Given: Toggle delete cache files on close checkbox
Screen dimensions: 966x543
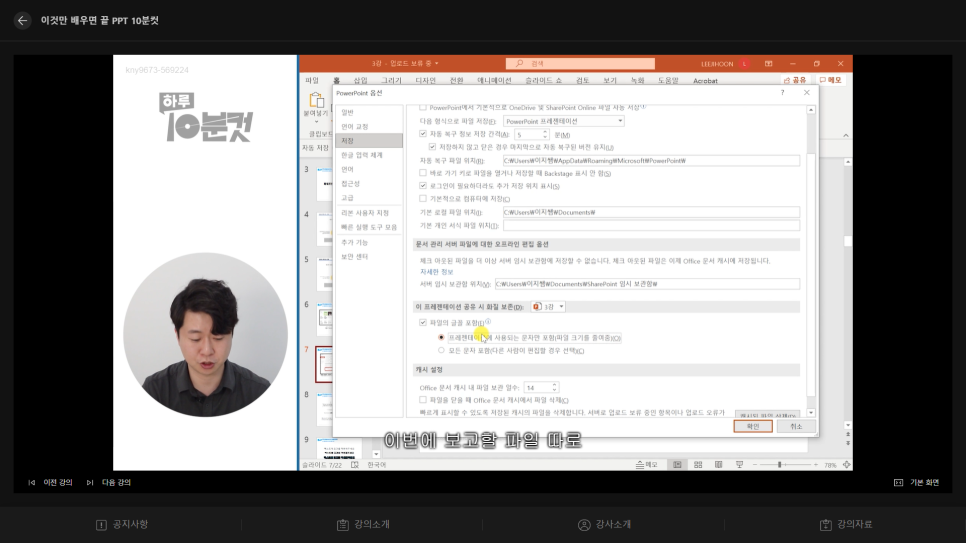Looking at the screenshot, I should coord(423,400).
